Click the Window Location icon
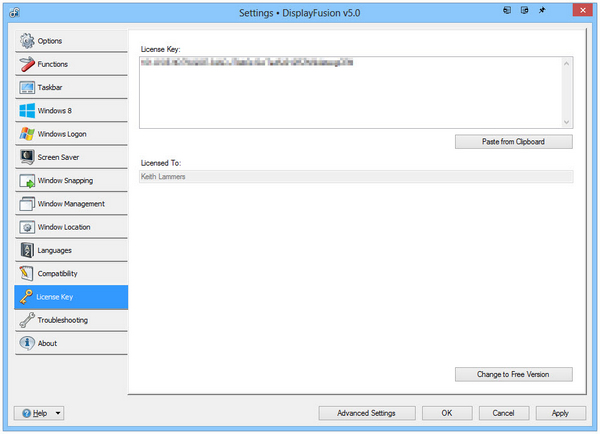 [x=27, y=227]
